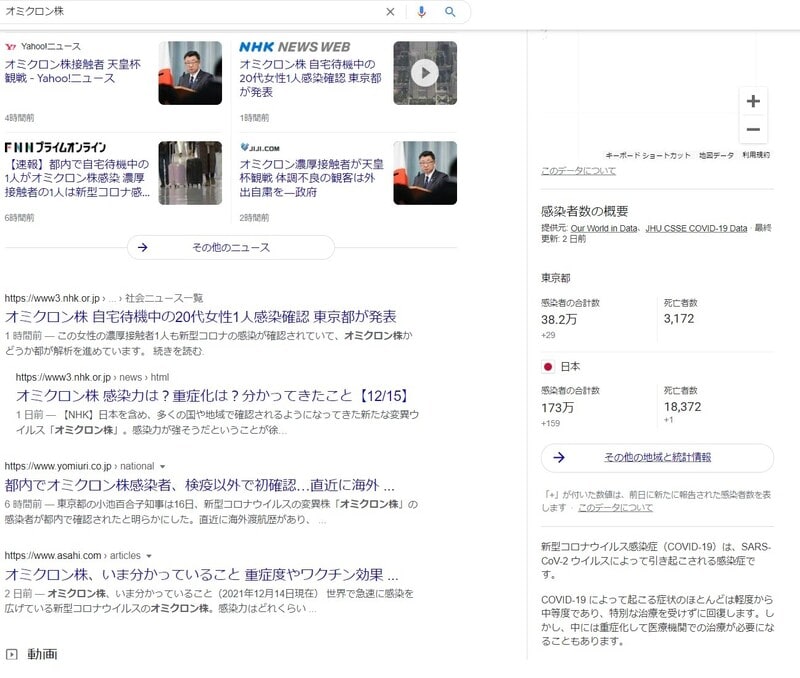Click the JIJI.COM source logo

pos(260,147)
